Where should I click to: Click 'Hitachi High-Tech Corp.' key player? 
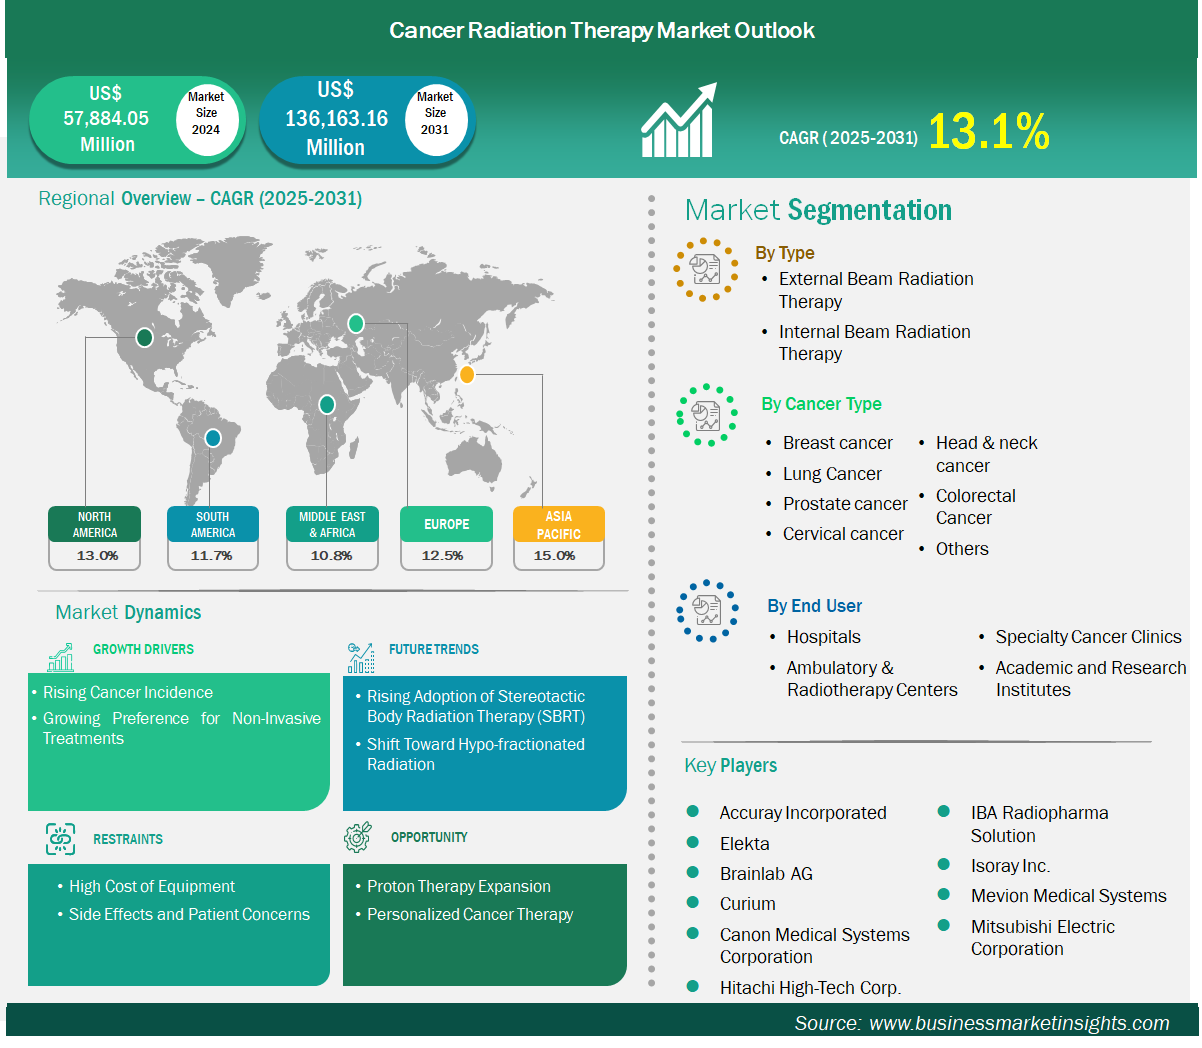(x=810, y=987)
